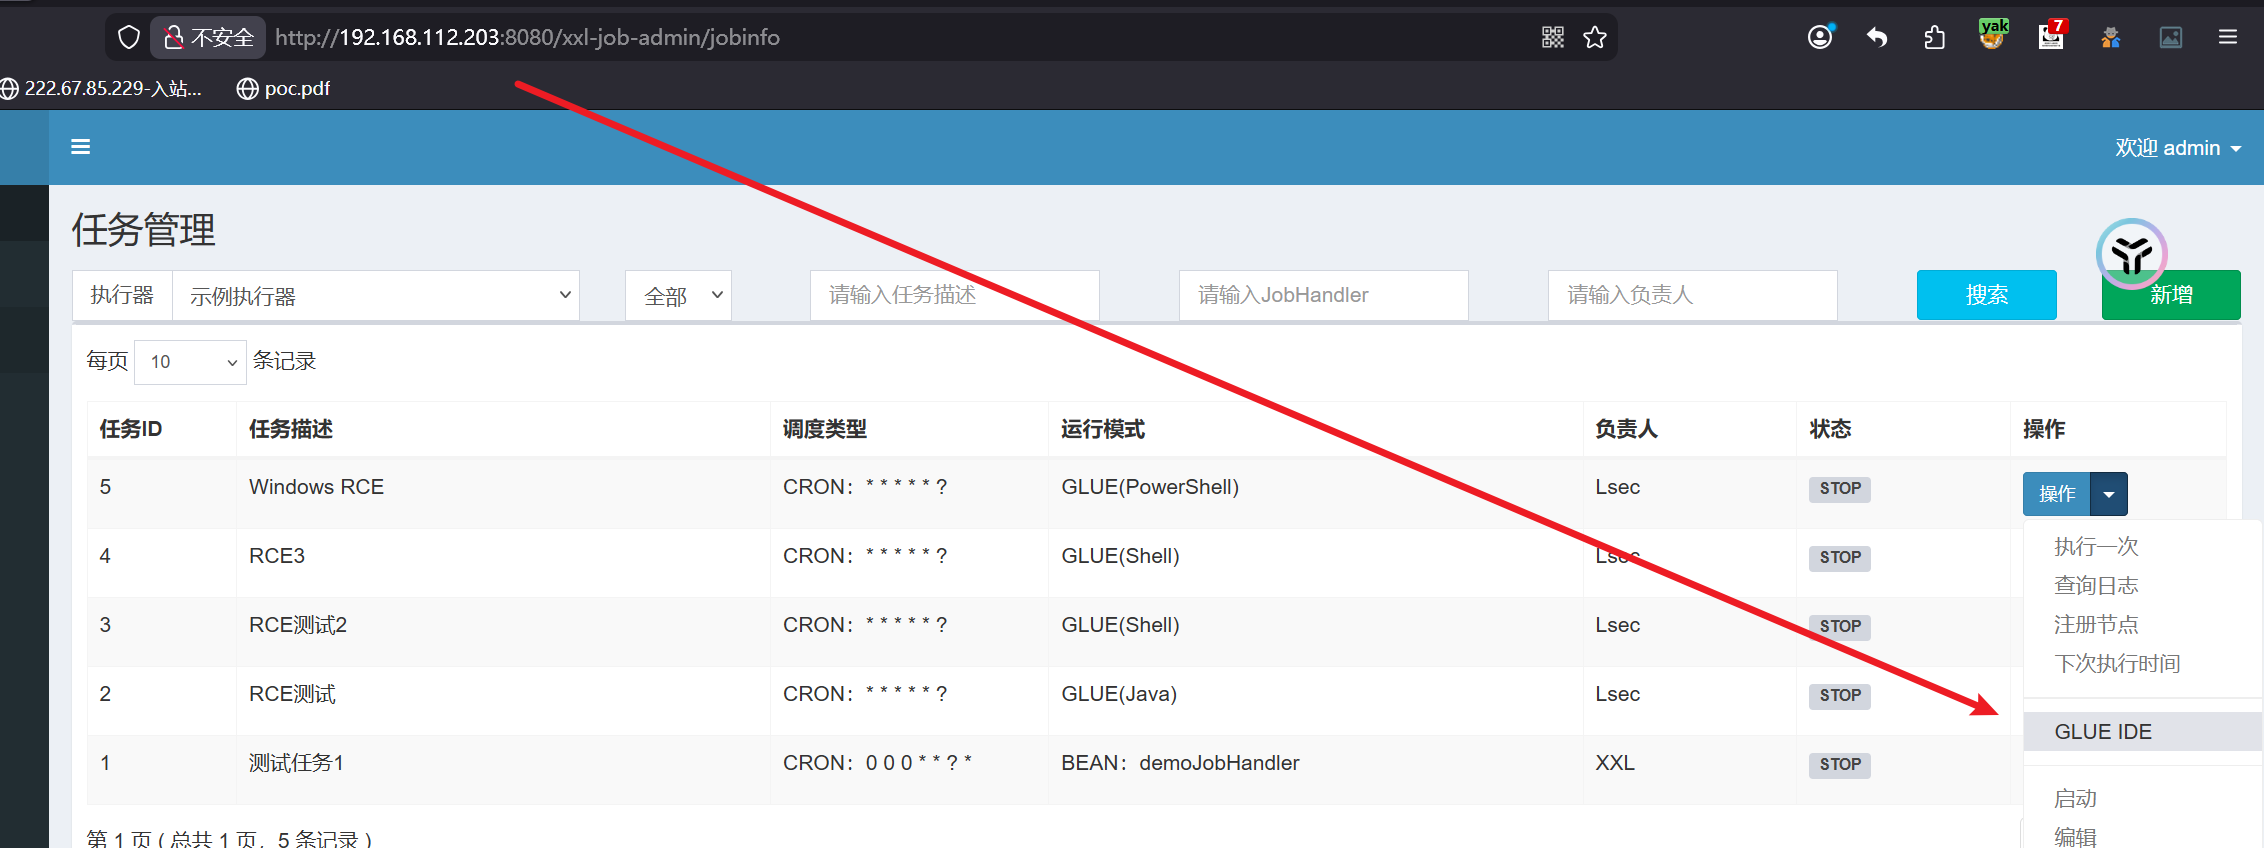2264x848 pixels.
Task: Choose 执行一次 in the operations menu
Action: (2096, 547)
